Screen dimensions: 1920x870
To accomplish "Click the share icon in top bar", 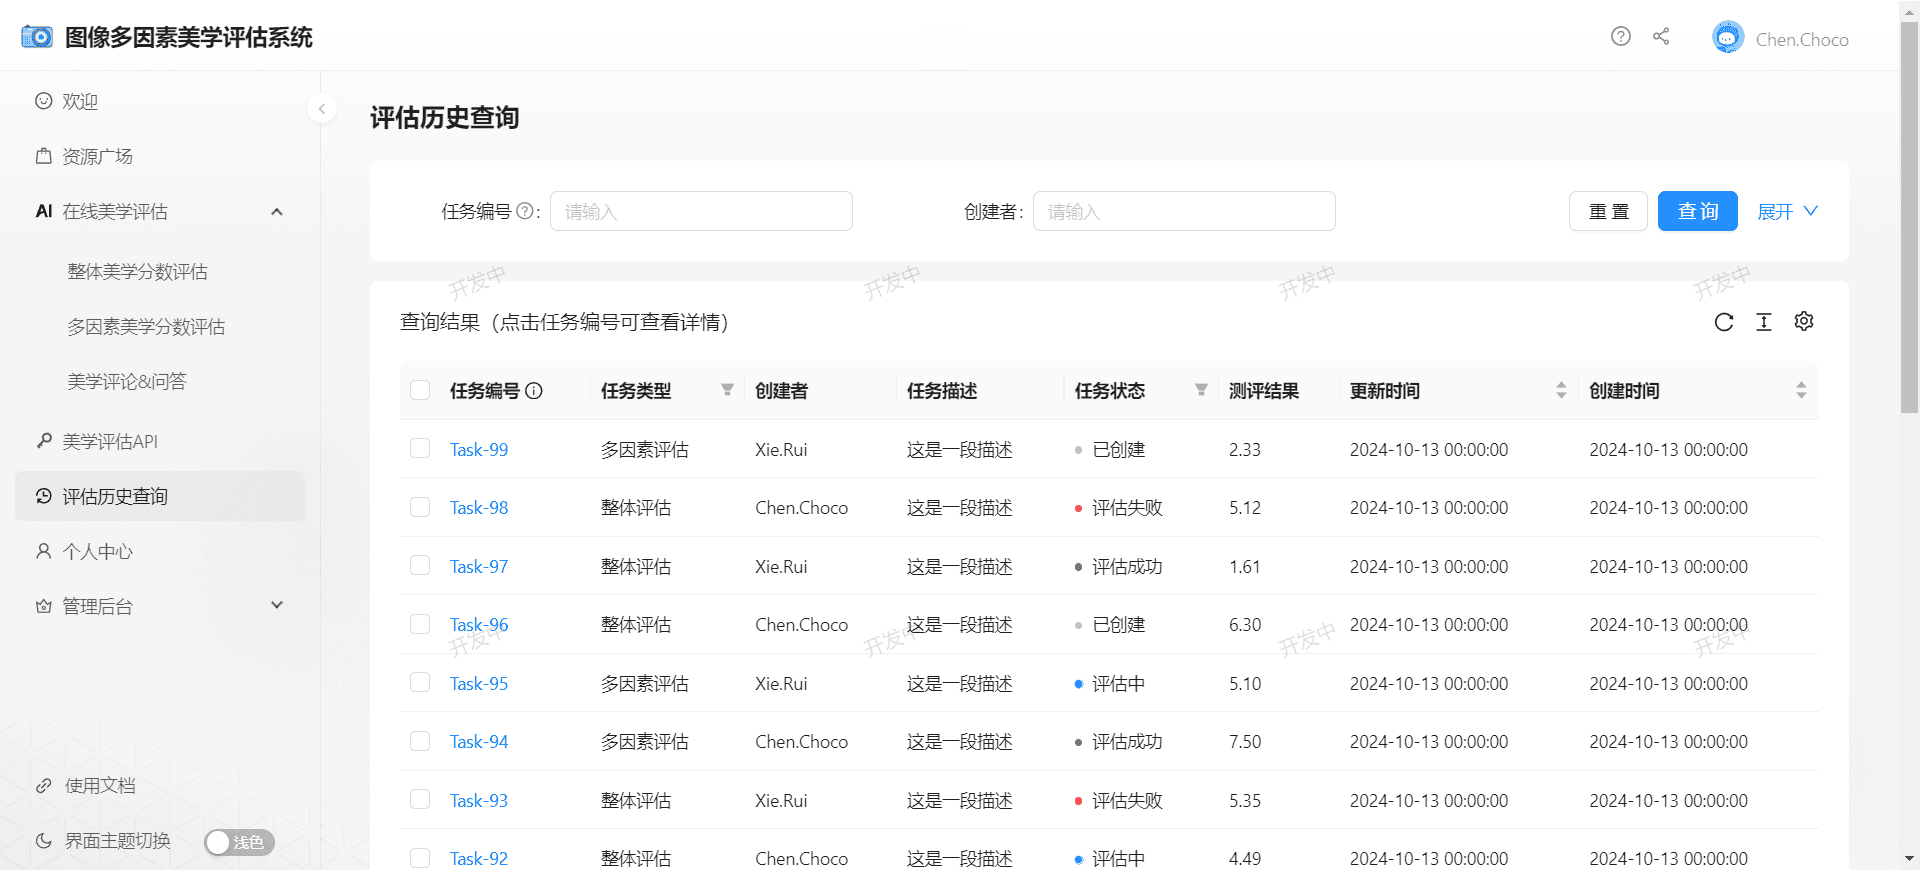I will click(1661, 37).
